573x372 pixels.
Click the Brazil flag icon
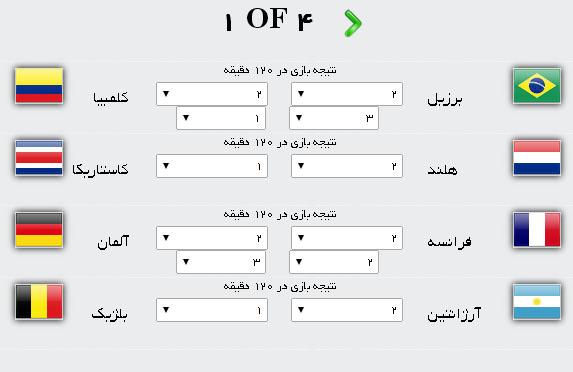[537, 86]
